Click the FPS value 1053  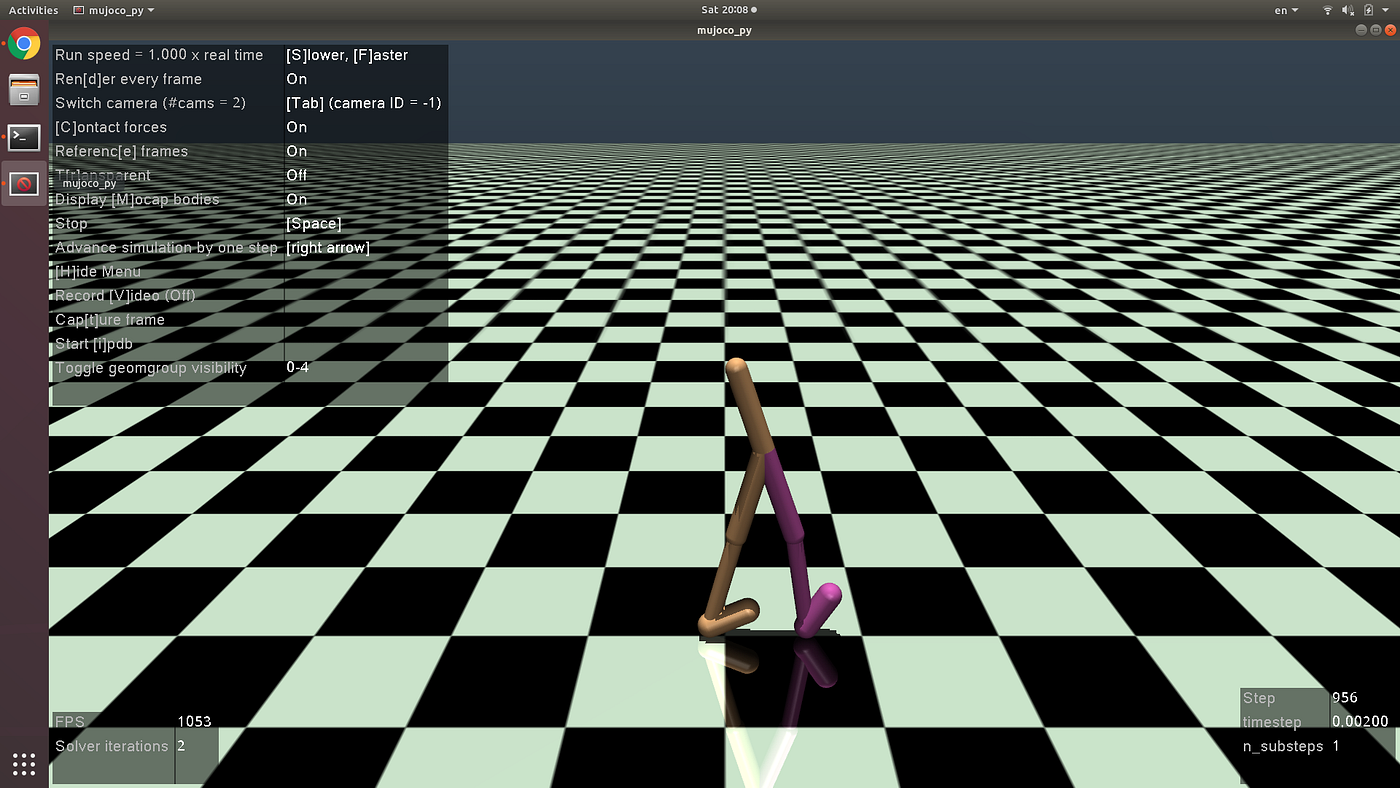(194, 721)
